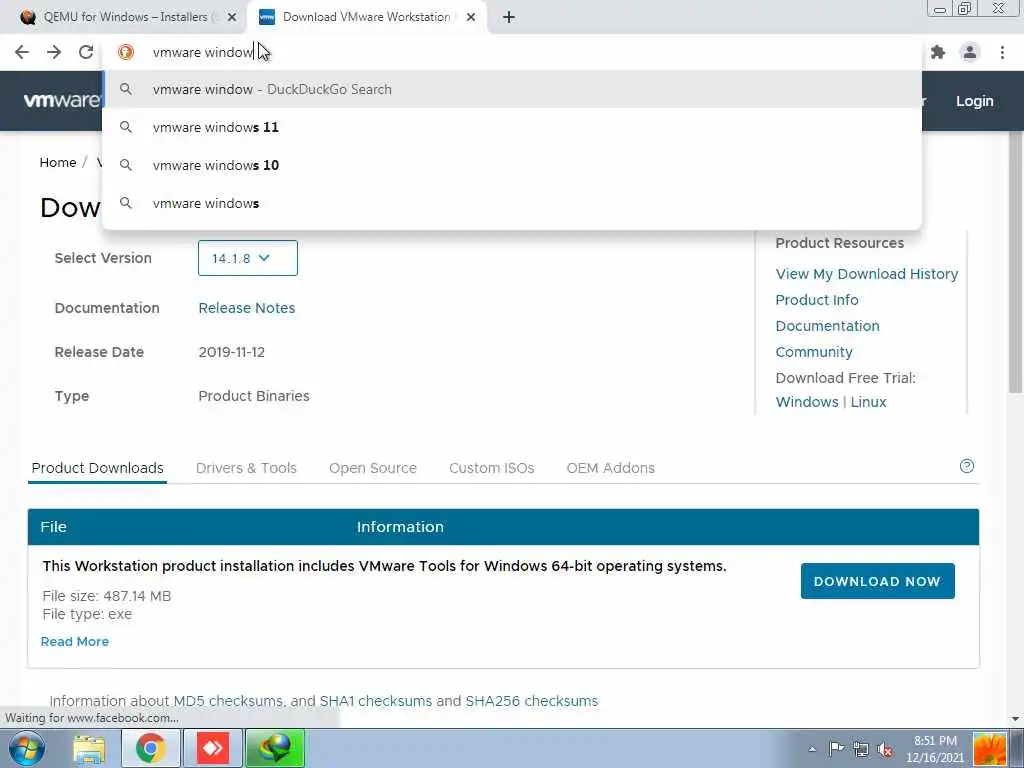Open the Chrome extensions puzzle icon
Image resolution: width=1024 pixels, height=768 pixels.
938,52
